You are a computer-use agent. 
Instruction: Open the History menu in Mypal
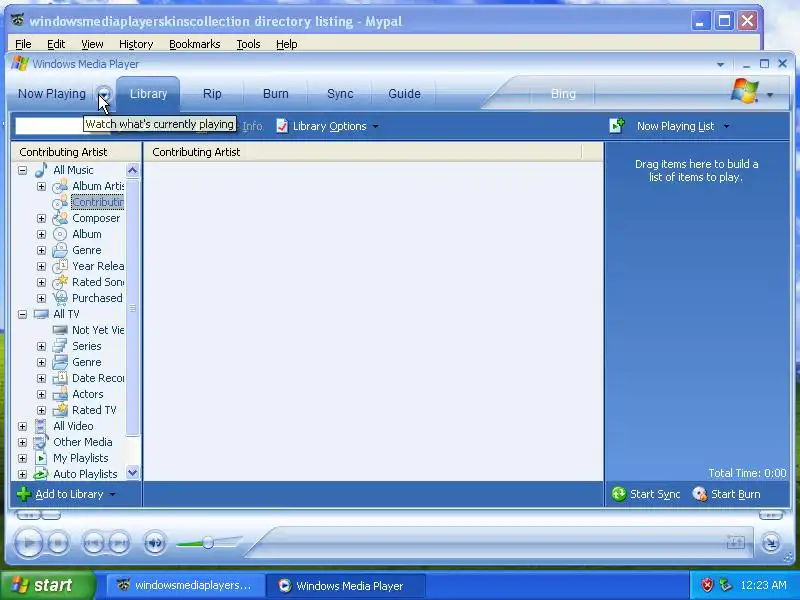click(x=136, y=44)
